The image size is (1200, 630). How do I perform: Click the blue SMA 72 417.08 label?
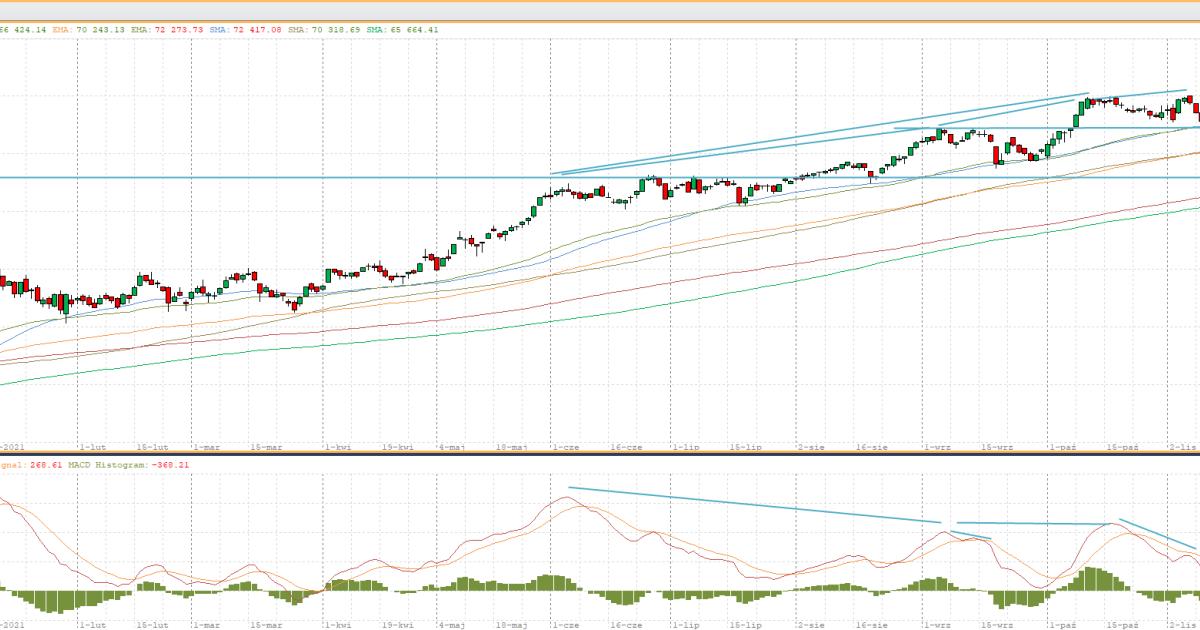[x=245, y=30]
